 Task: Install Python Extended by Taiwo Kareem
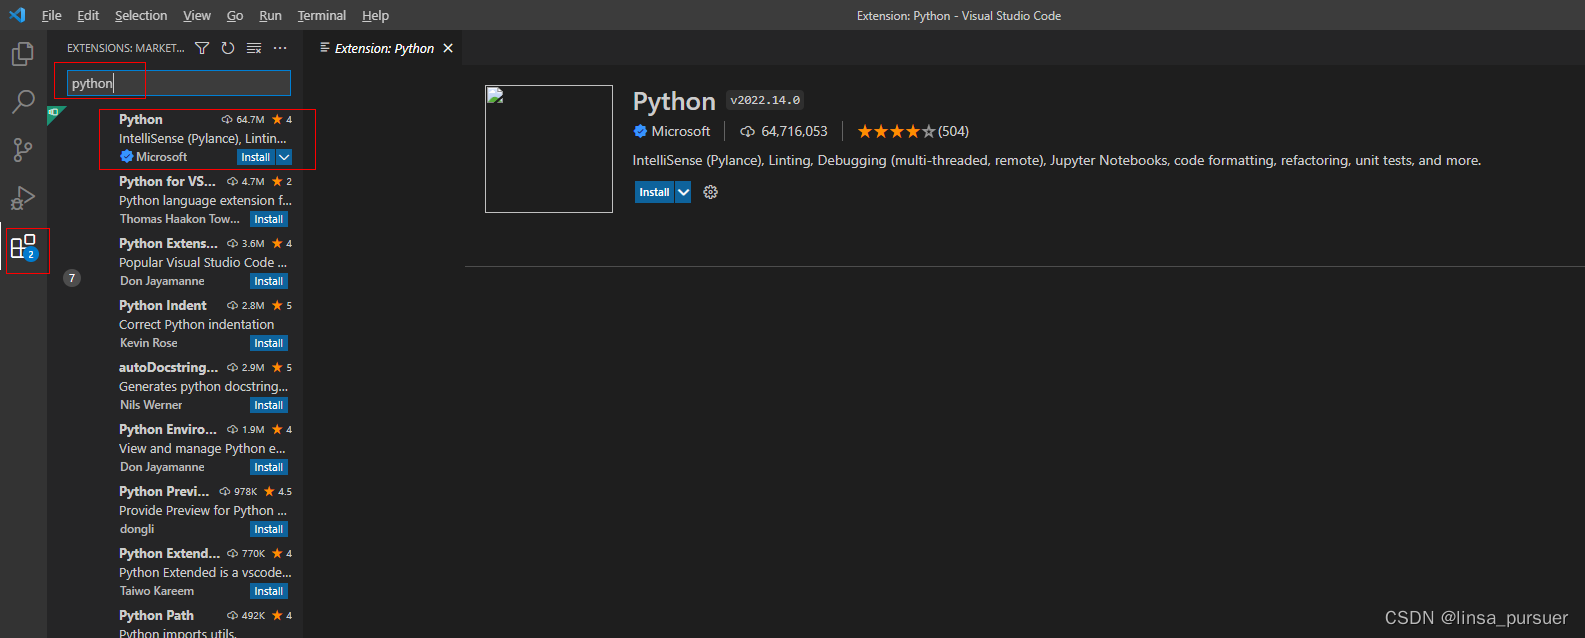point(269,591)
